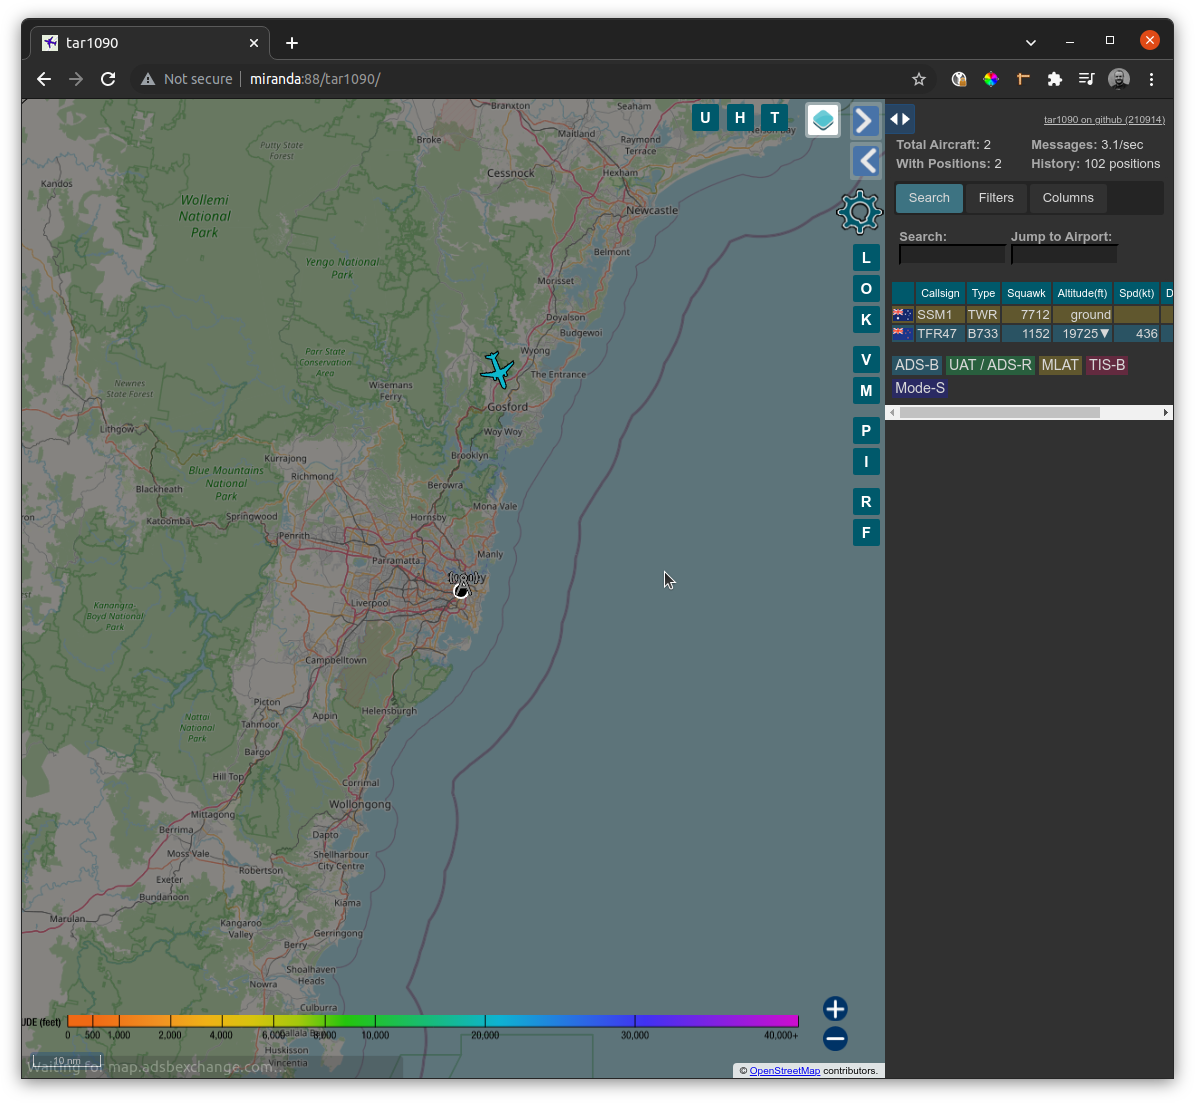
Task: Open the map layer switcher icon
Action: (x=822, y=120)
